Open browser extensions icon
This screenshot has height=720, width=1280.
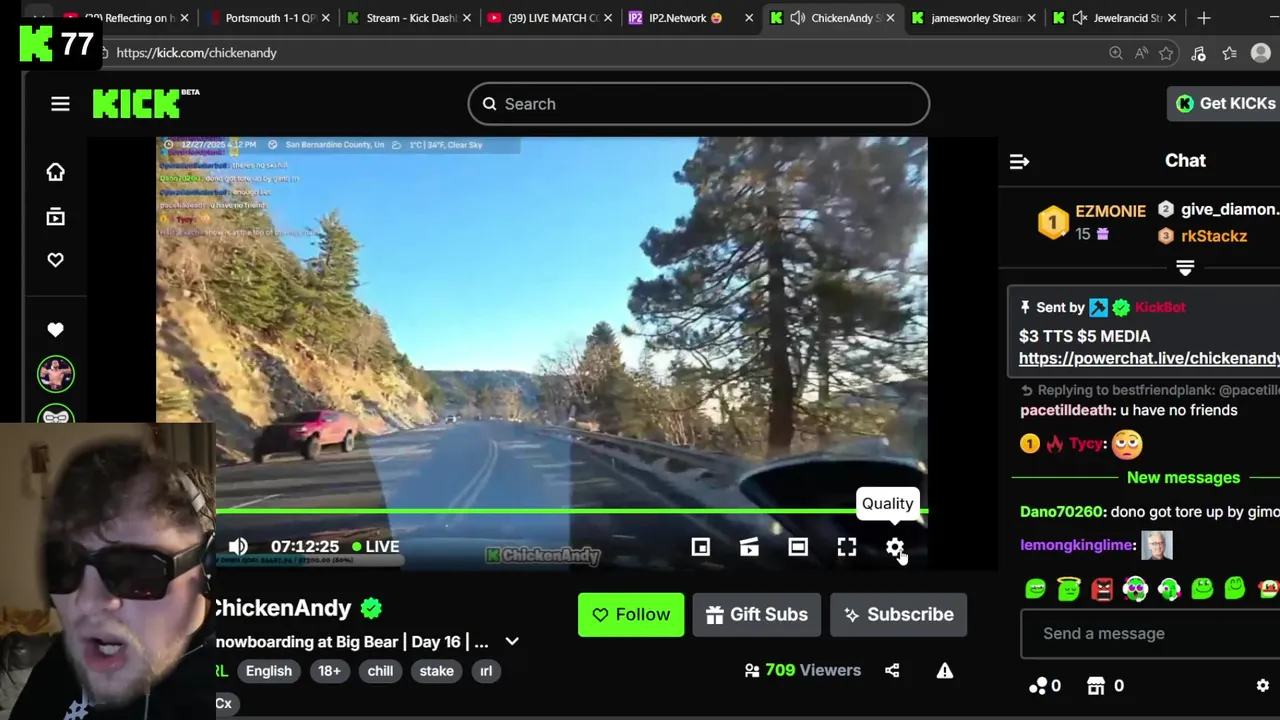click(x=1198, y=53)
